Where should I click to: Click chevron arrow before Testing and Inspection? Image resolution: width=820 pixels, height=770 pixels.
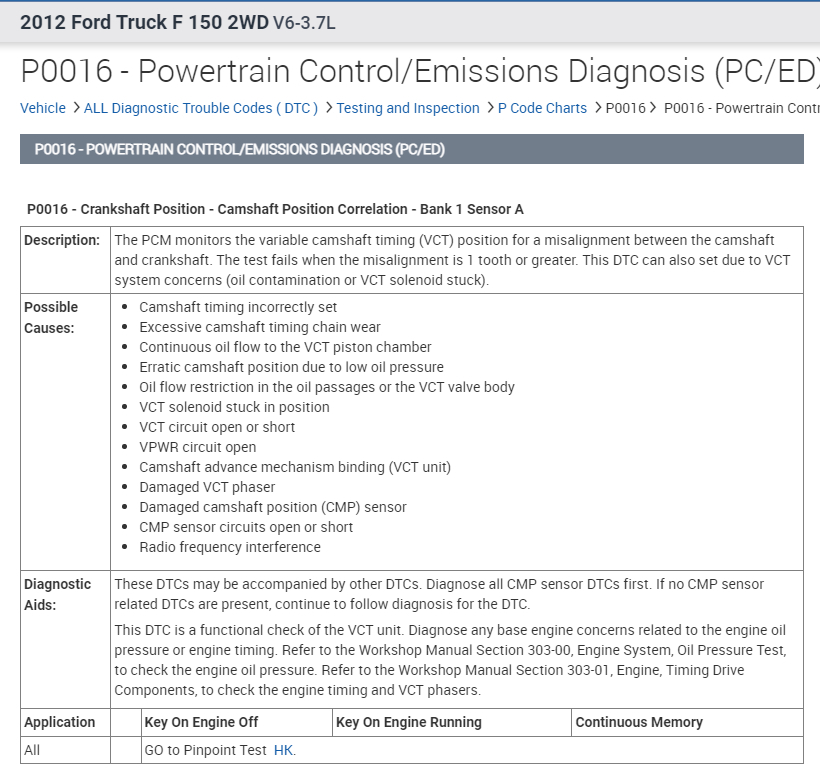pos(328,108)
